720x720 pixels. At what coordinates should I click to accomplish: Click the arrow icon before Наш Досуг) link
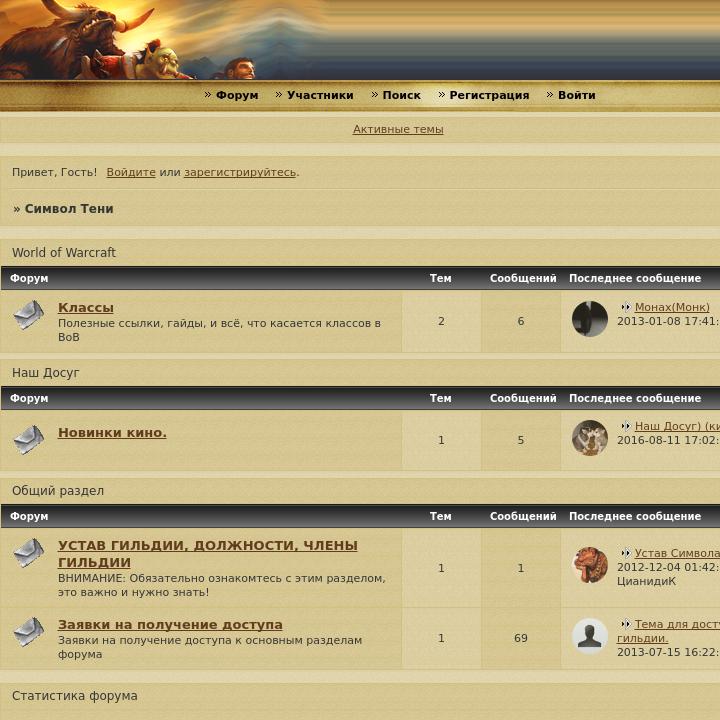point(625,426)
